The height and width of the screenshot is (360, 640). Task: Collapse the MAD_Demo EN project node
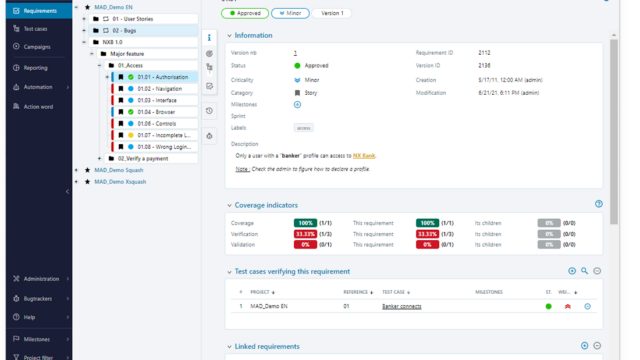tap(76, 7)
